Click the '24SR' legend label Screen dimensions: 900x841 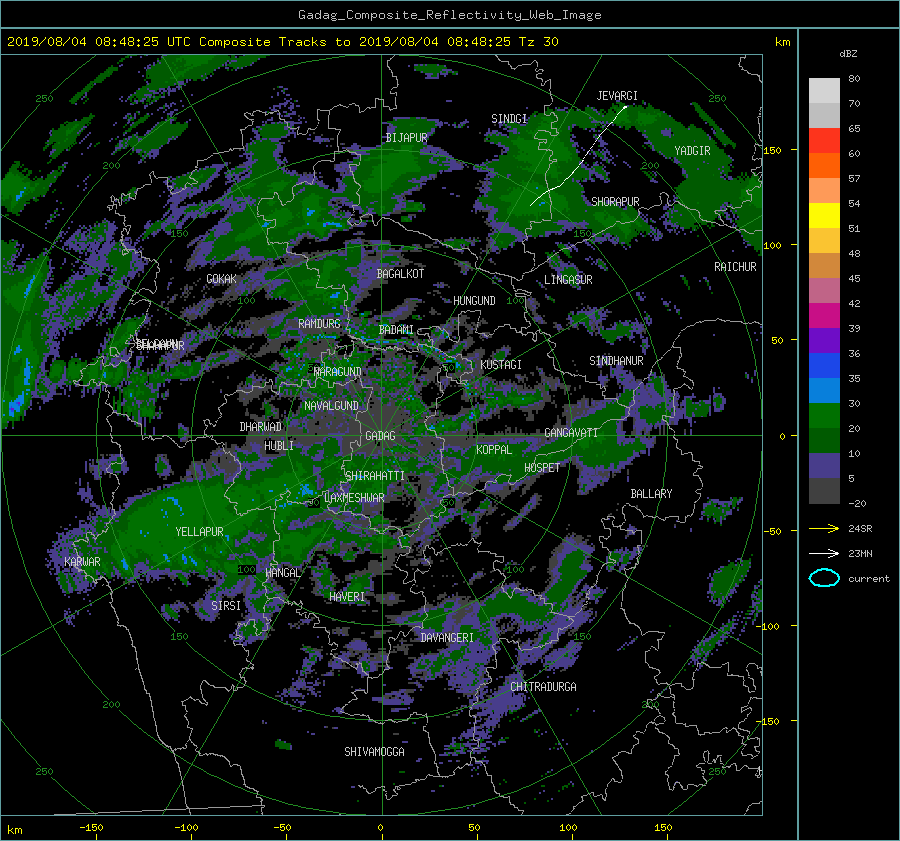pyautogui.click(x=860, y=528)
